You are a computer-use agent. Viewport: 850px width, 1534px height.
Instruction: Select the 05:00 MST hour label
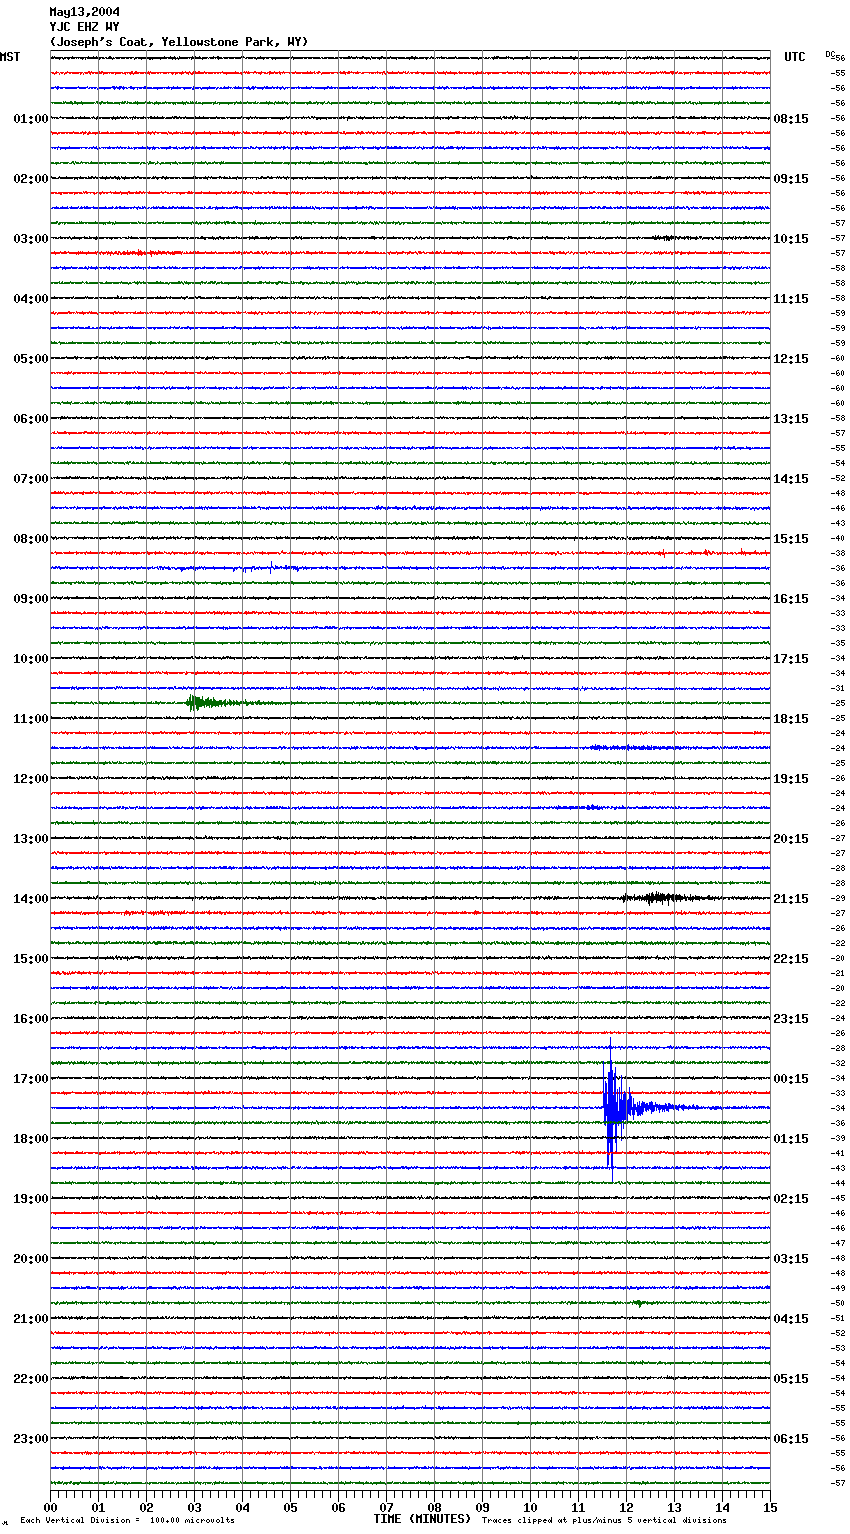pos(31,359)
